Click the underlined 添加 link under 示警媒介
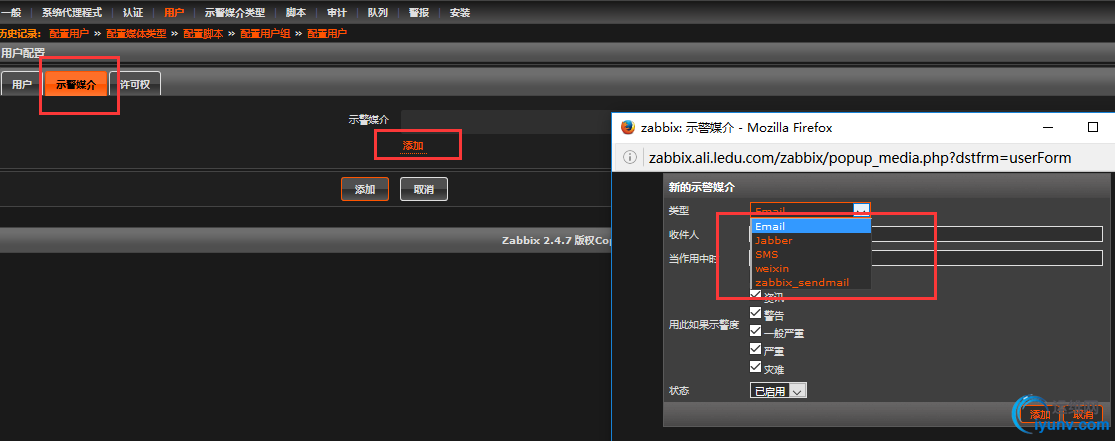Viewport: 1115px width, 441px height. click(x=413, y=146)
